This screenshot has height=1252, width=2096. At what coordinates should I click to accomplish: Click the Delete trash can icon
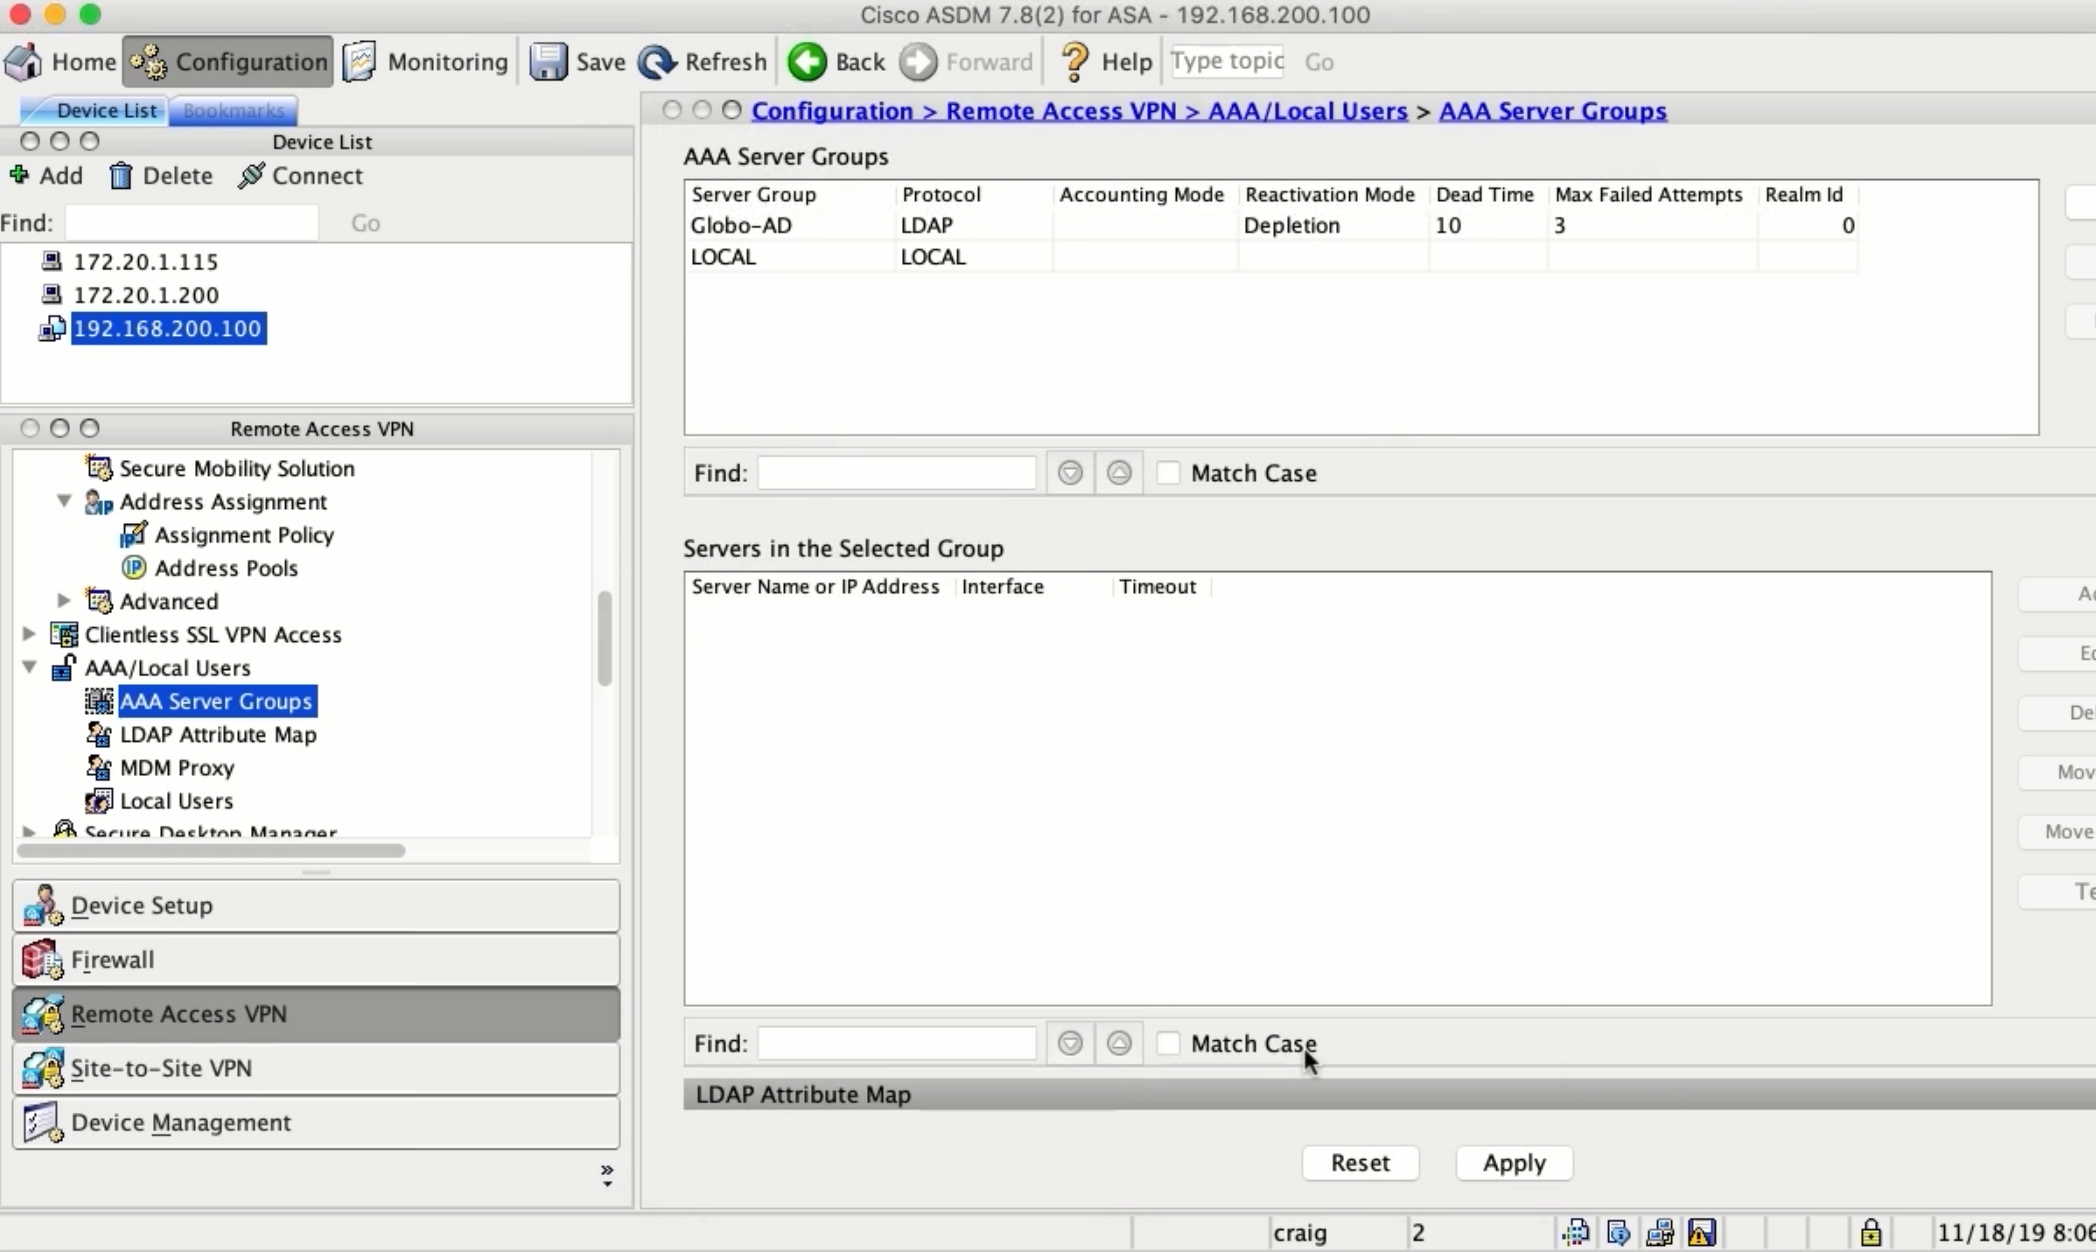tap(121, 176)
